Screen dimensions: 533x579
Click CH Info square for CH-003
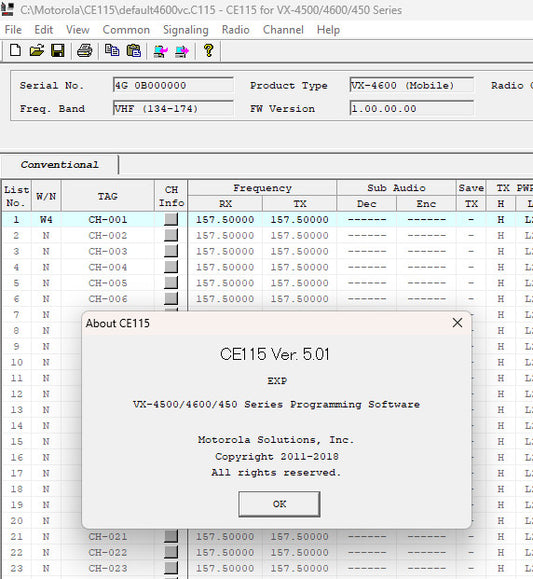[171, 251]
